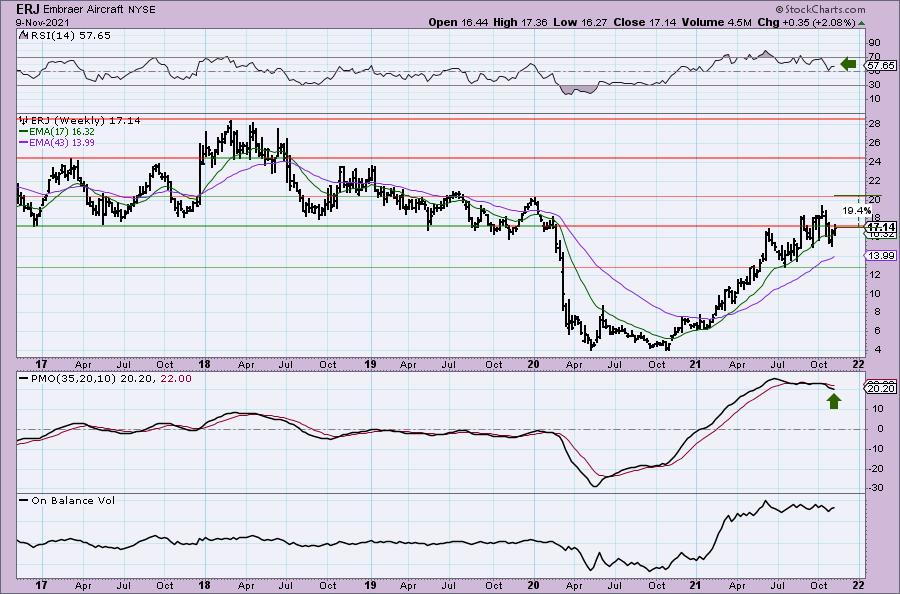The image size is (900, 594).
Task: Click the 24 price axis label
Action: pyautogui.click(x=875, y=162)
